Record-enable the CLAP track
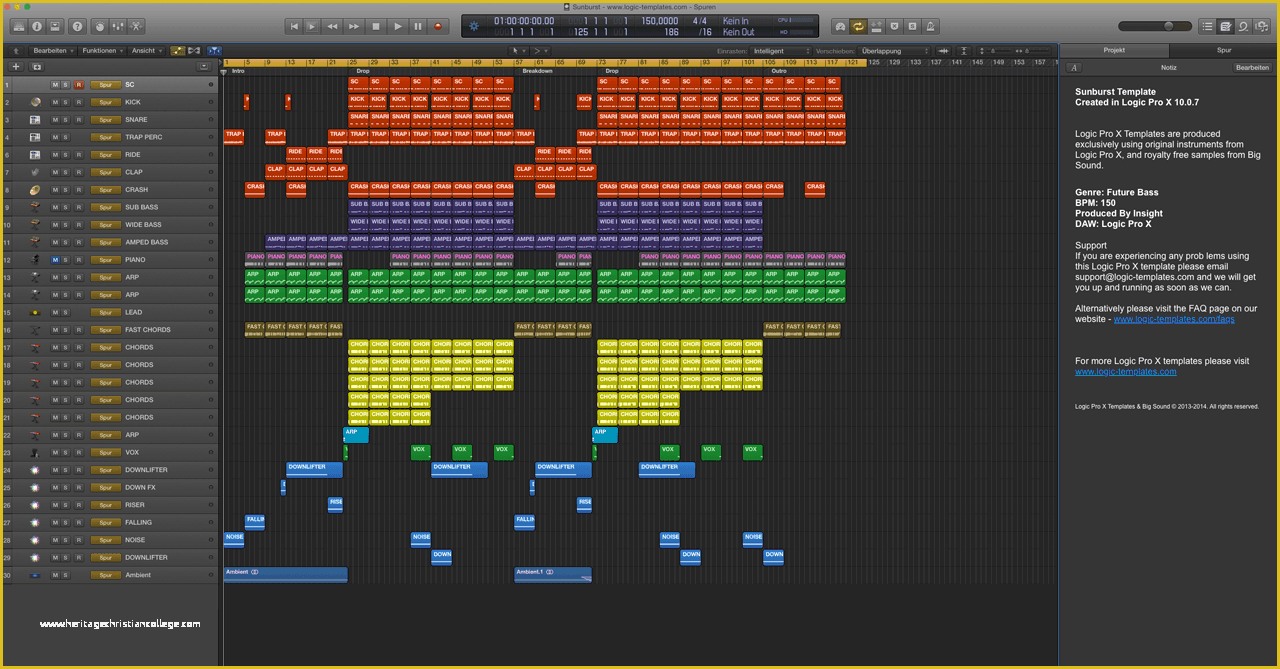This screenshot has height=669, width=1280. click(78, 172)
